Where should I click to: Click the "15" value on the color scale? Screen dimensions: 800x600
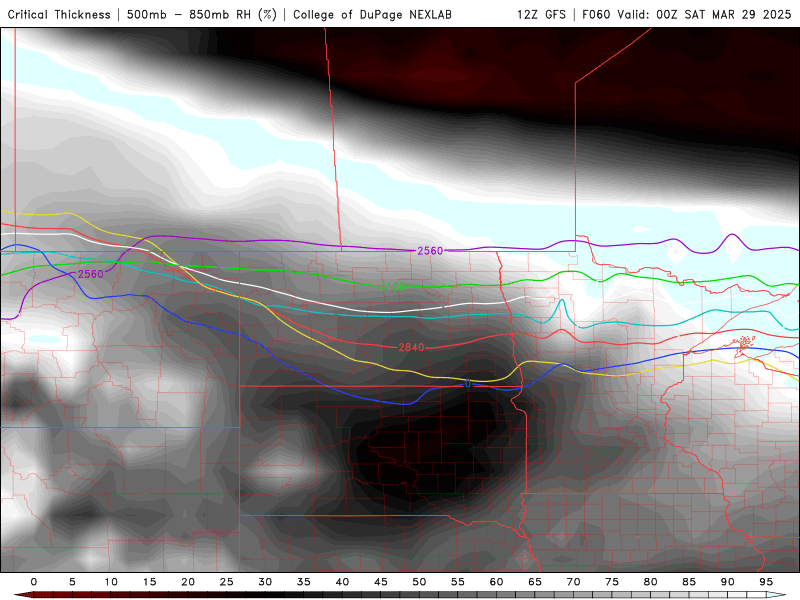(x=149, y=582)
